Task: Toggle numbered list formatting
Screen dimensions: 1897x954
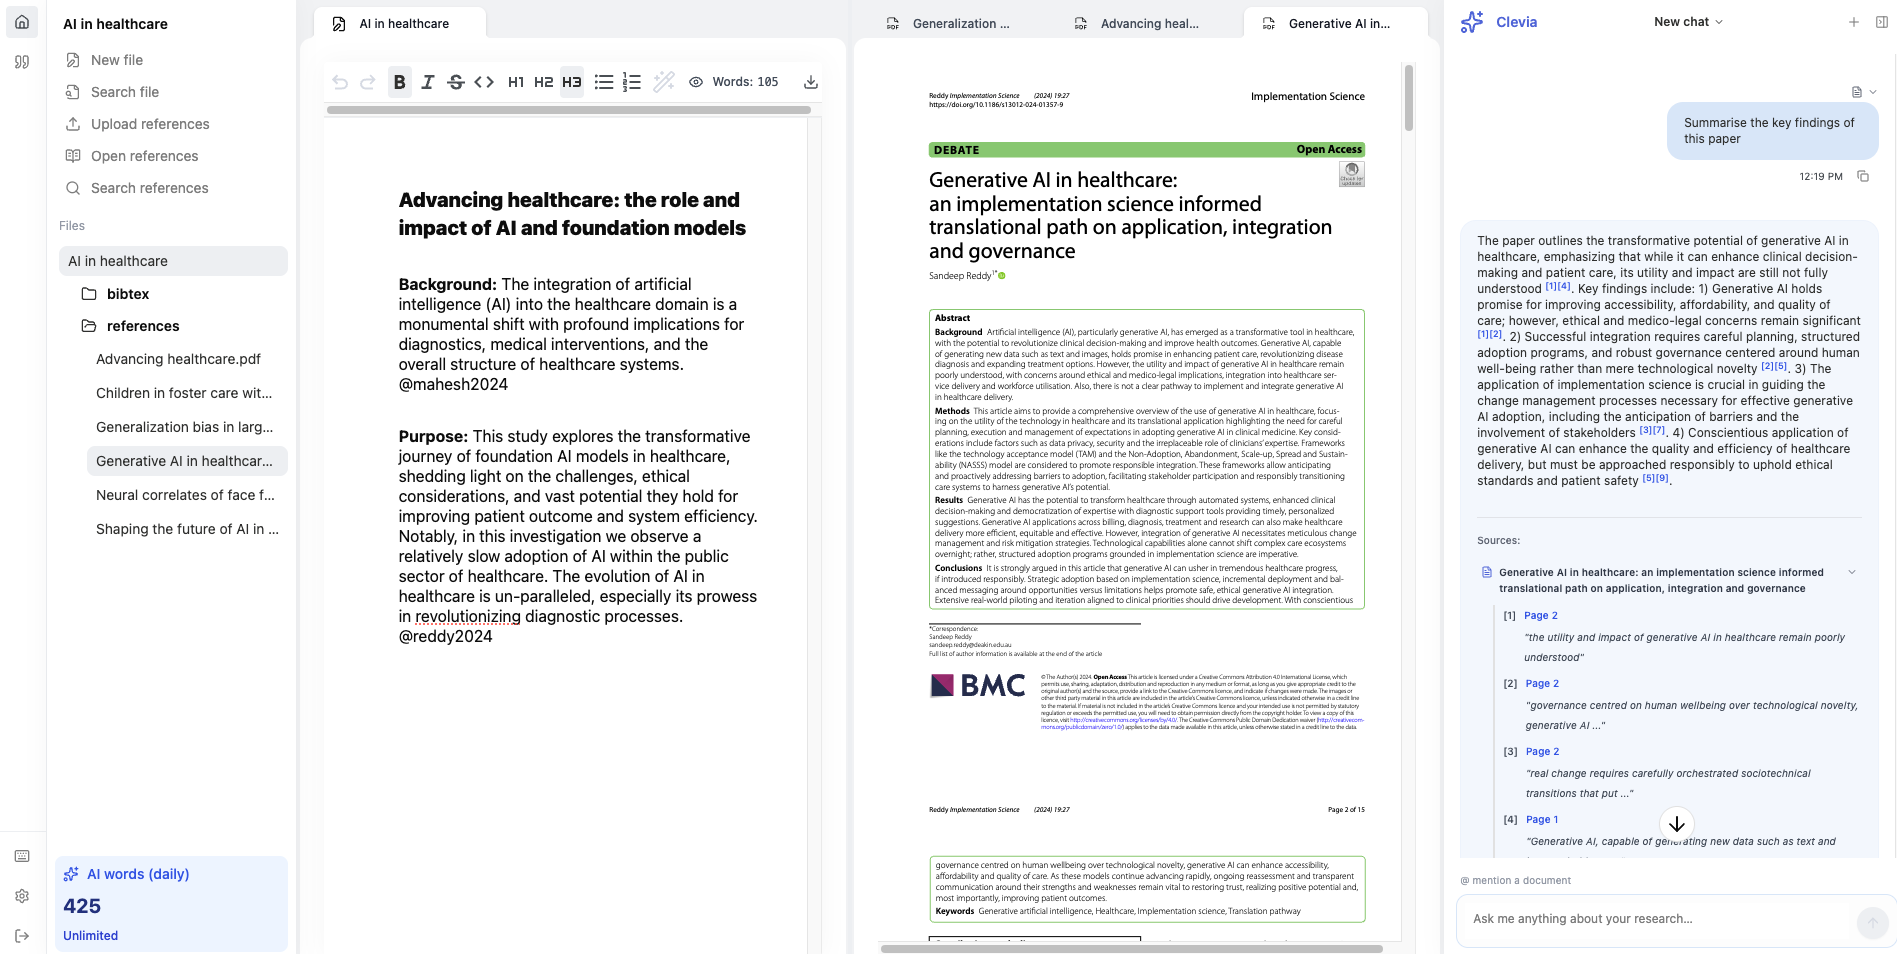Action: [x=632, y=82]
